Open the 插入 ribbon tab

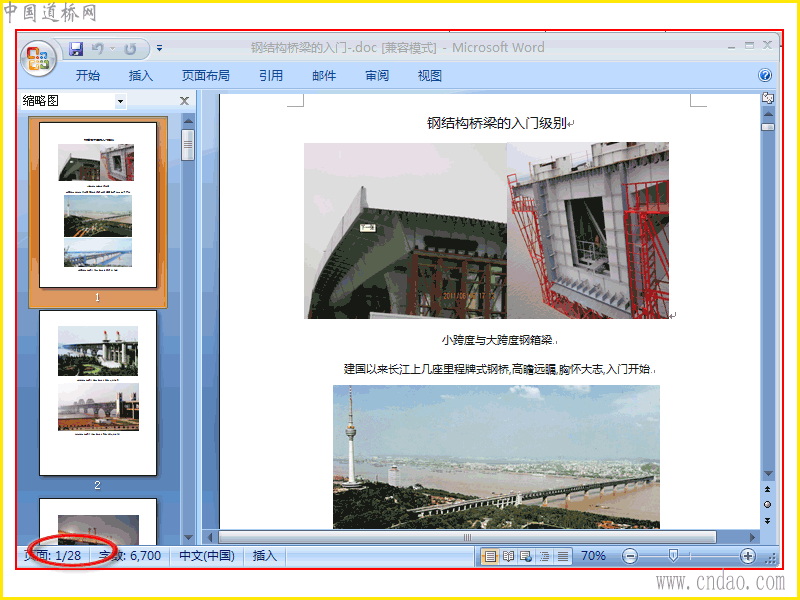pyautogui.click(x=141, y=76)
